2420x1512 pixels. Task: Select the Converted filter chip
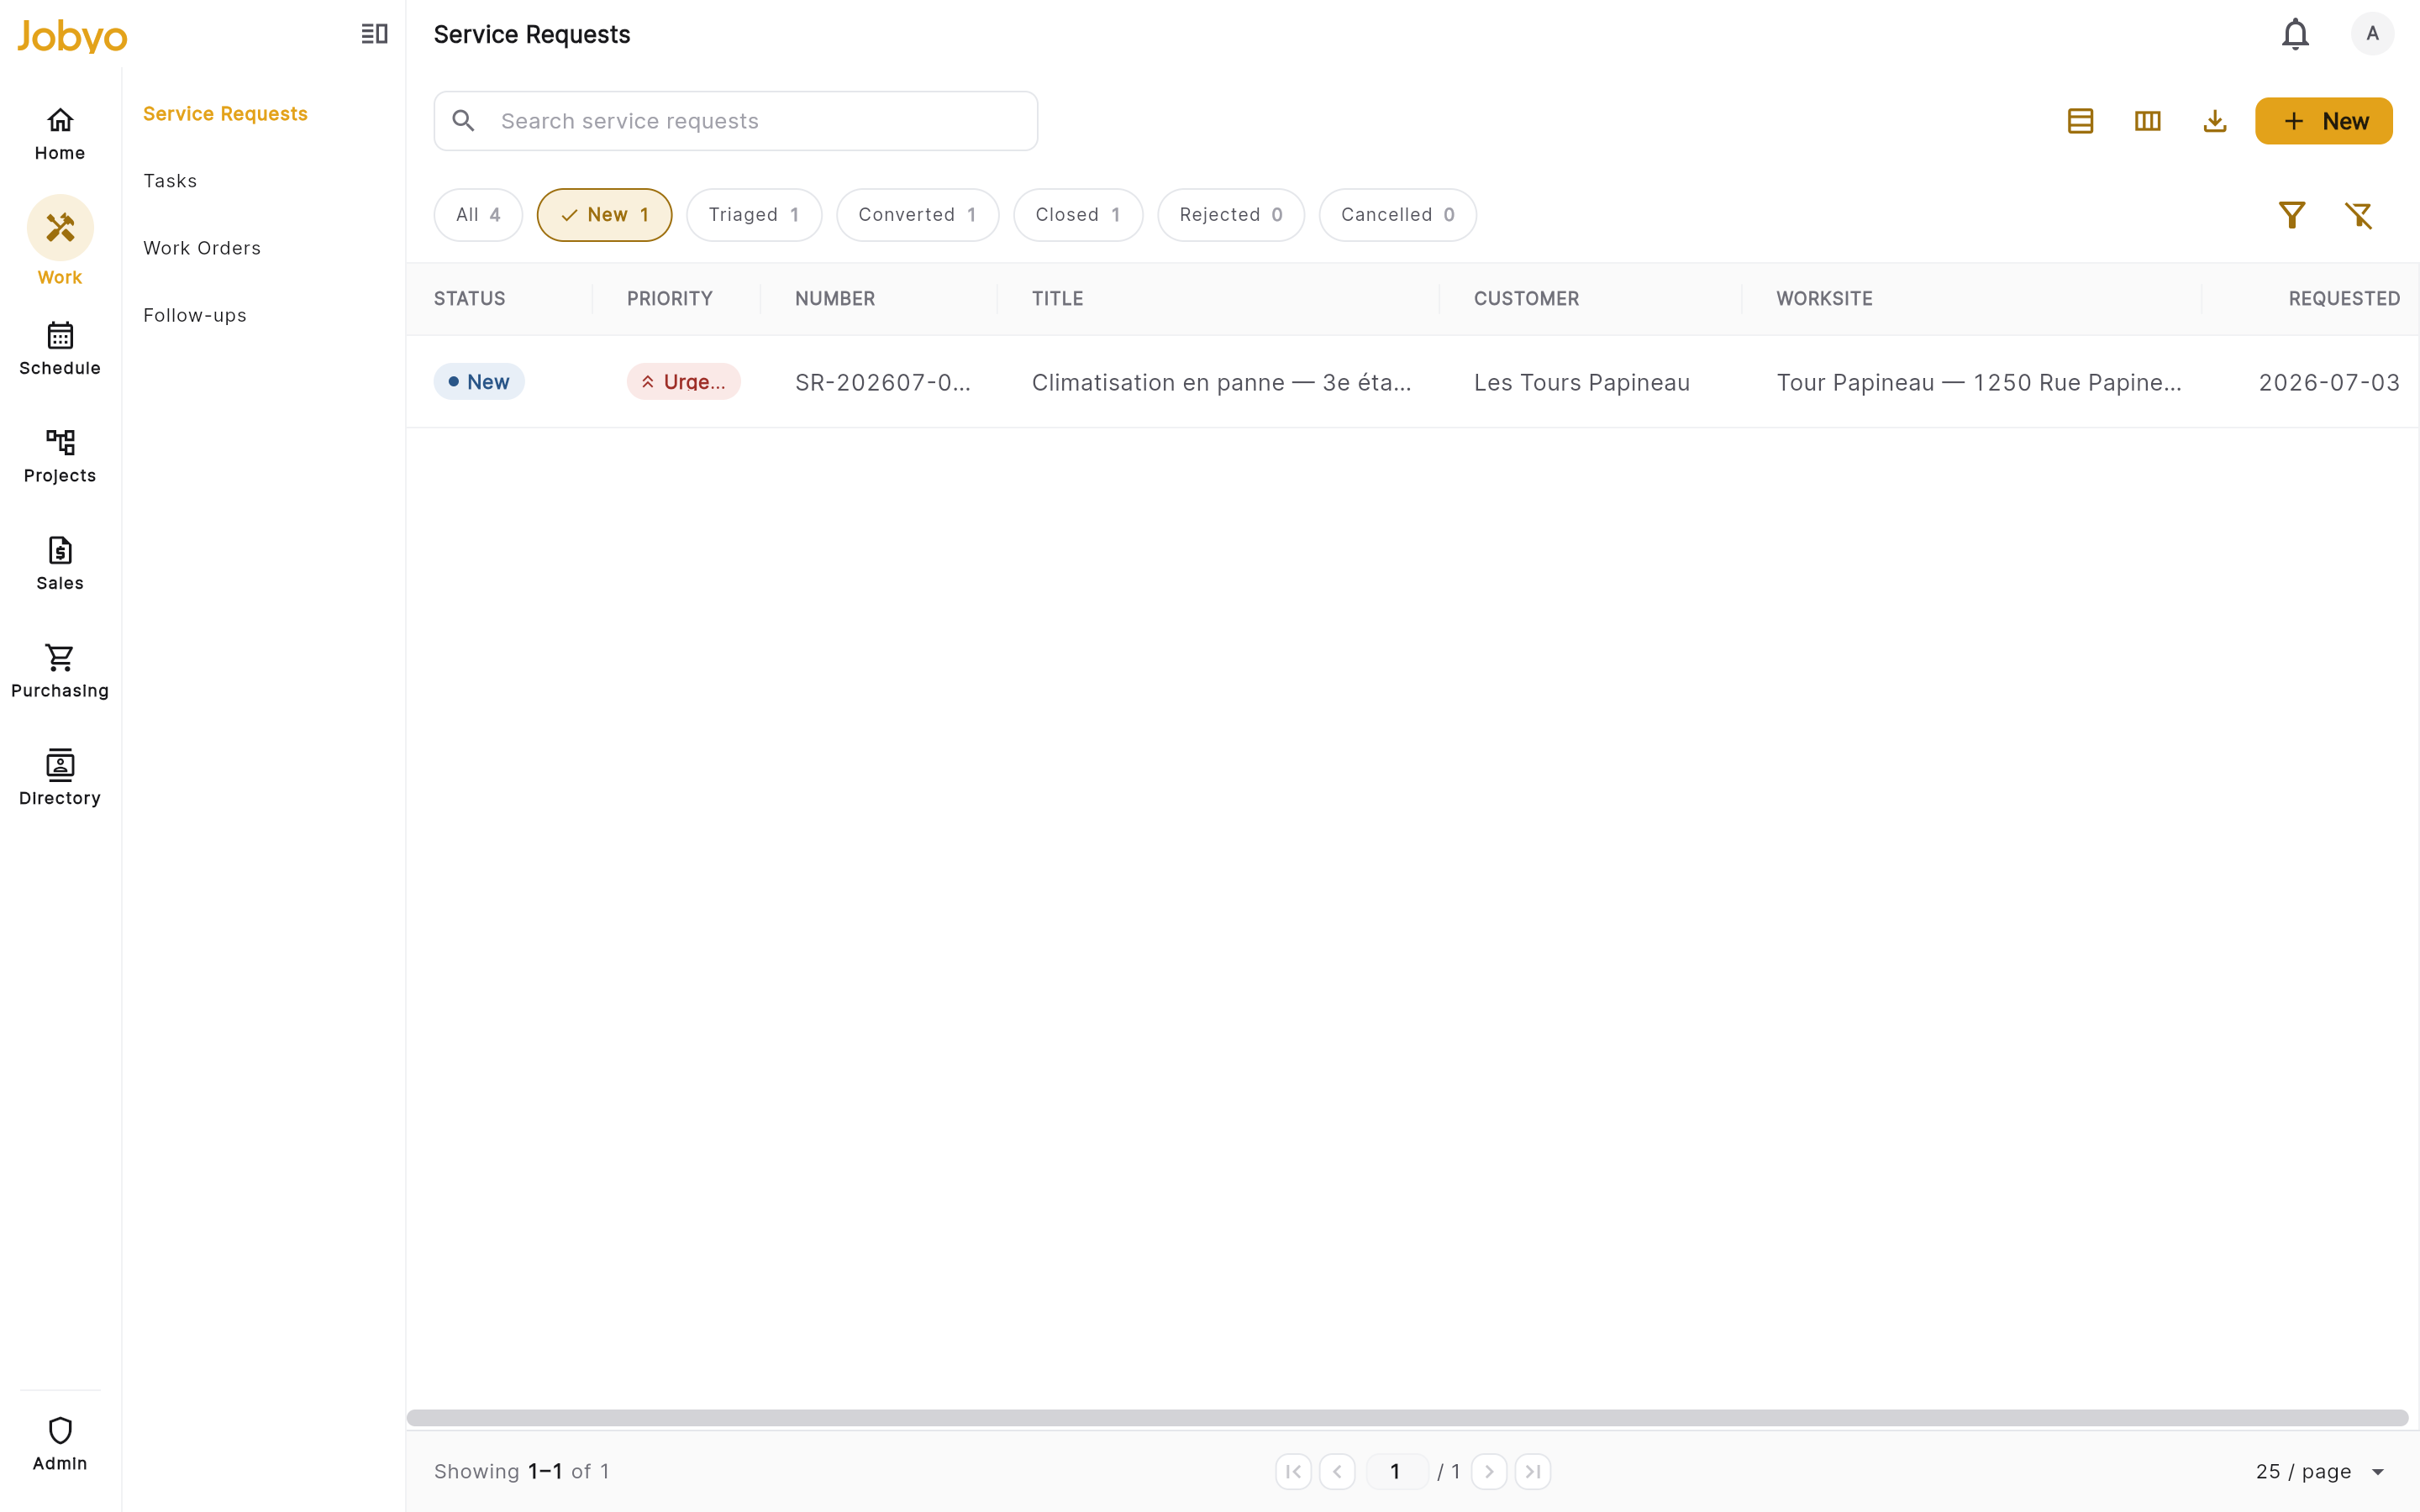pyautogui.click(x=917, y=215)
